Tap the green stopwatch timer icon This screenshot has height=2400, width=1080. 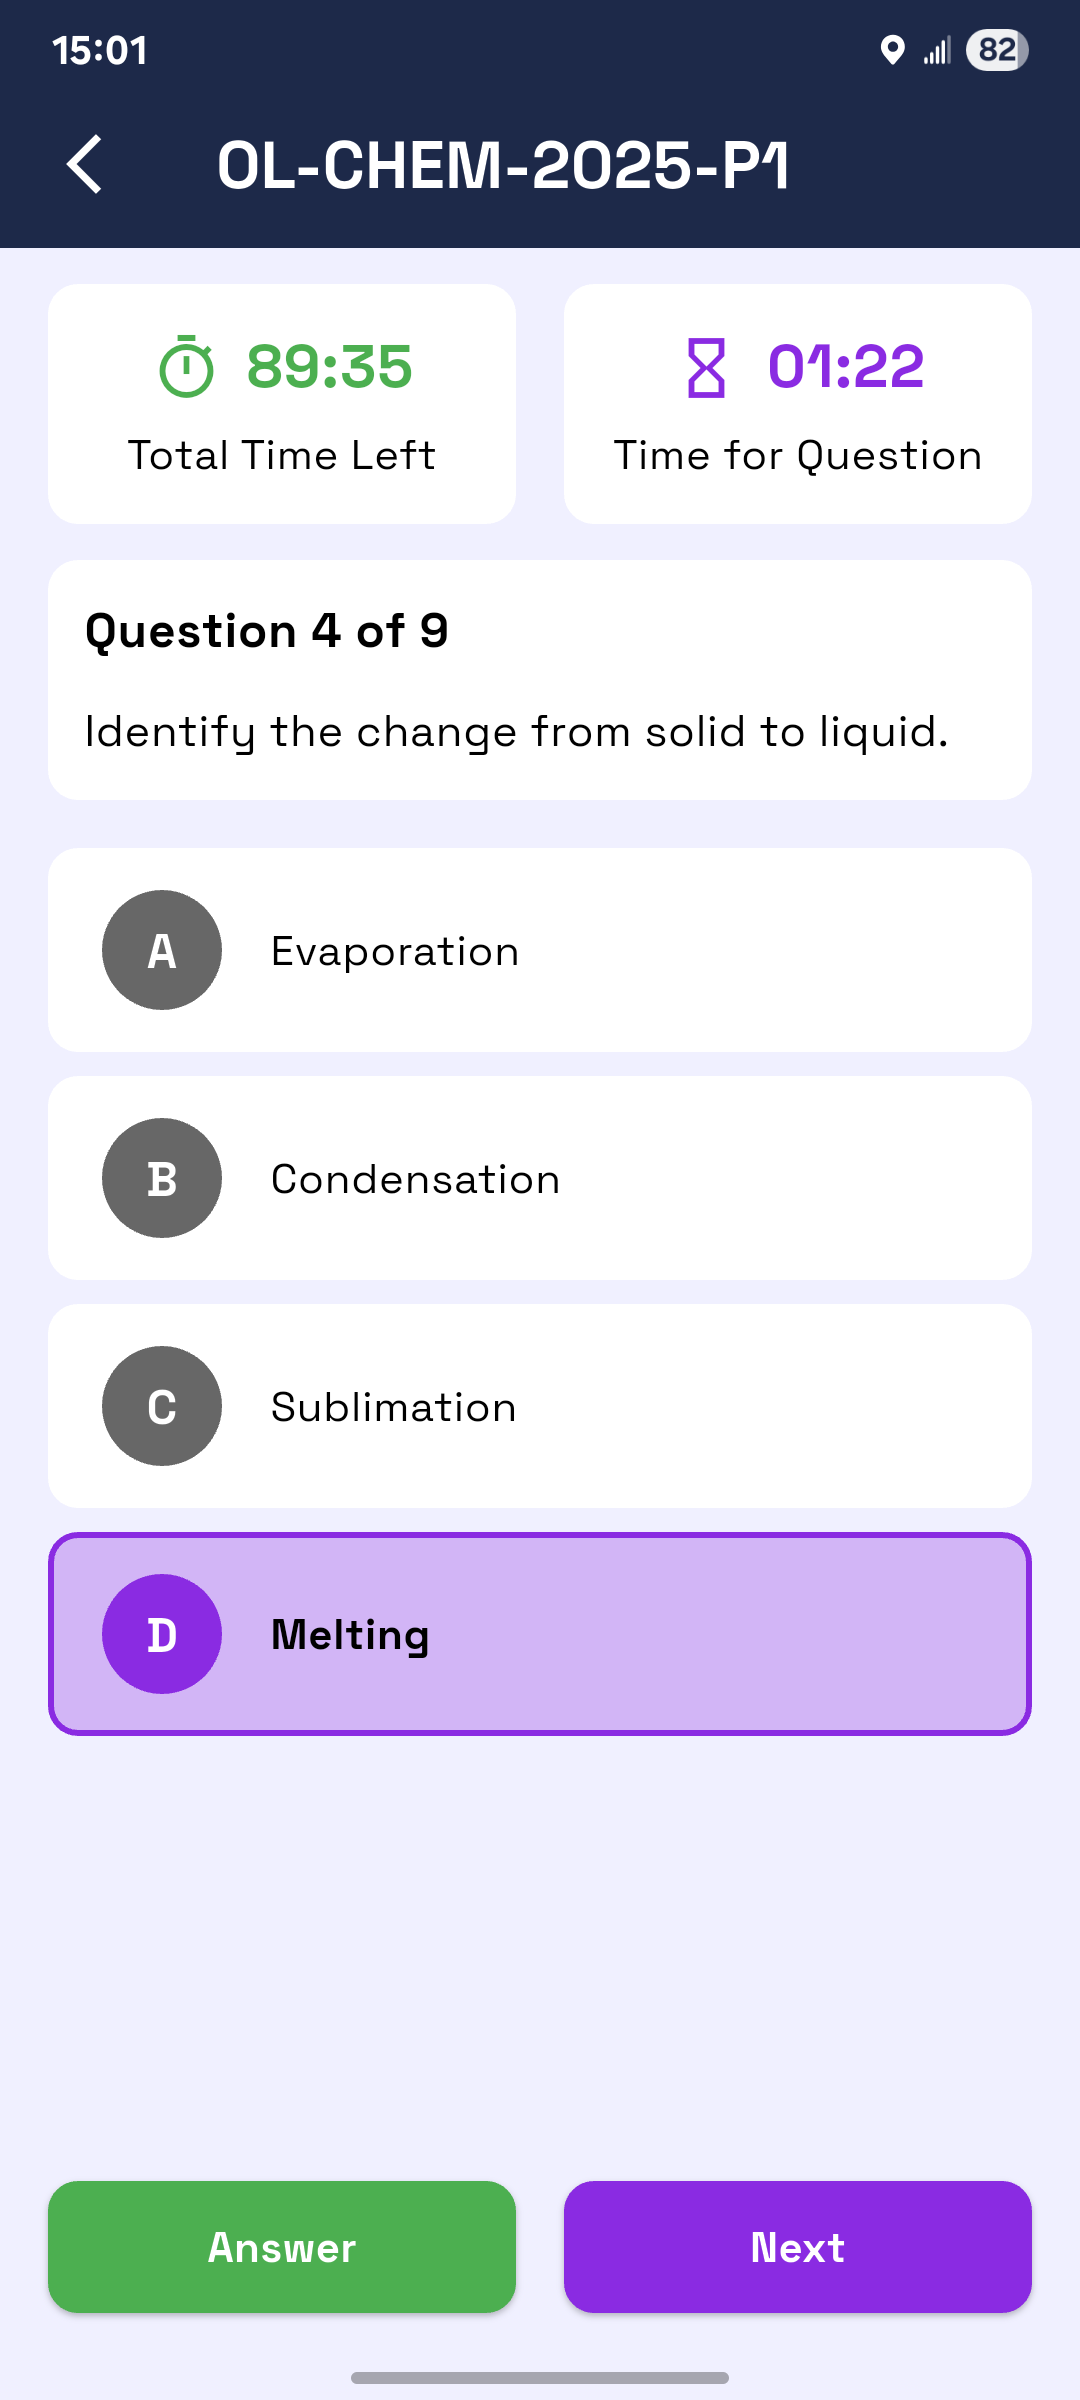click(x=186, y=367)
